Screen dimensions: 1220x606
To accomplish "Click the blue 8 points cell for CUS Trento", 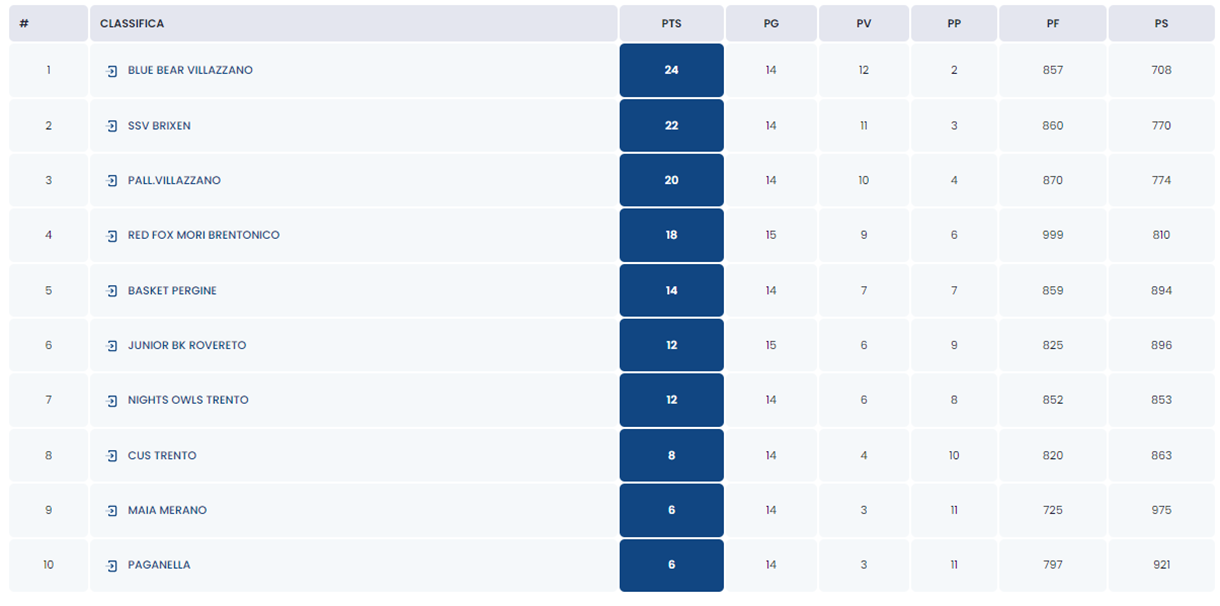I will point(671,456).
